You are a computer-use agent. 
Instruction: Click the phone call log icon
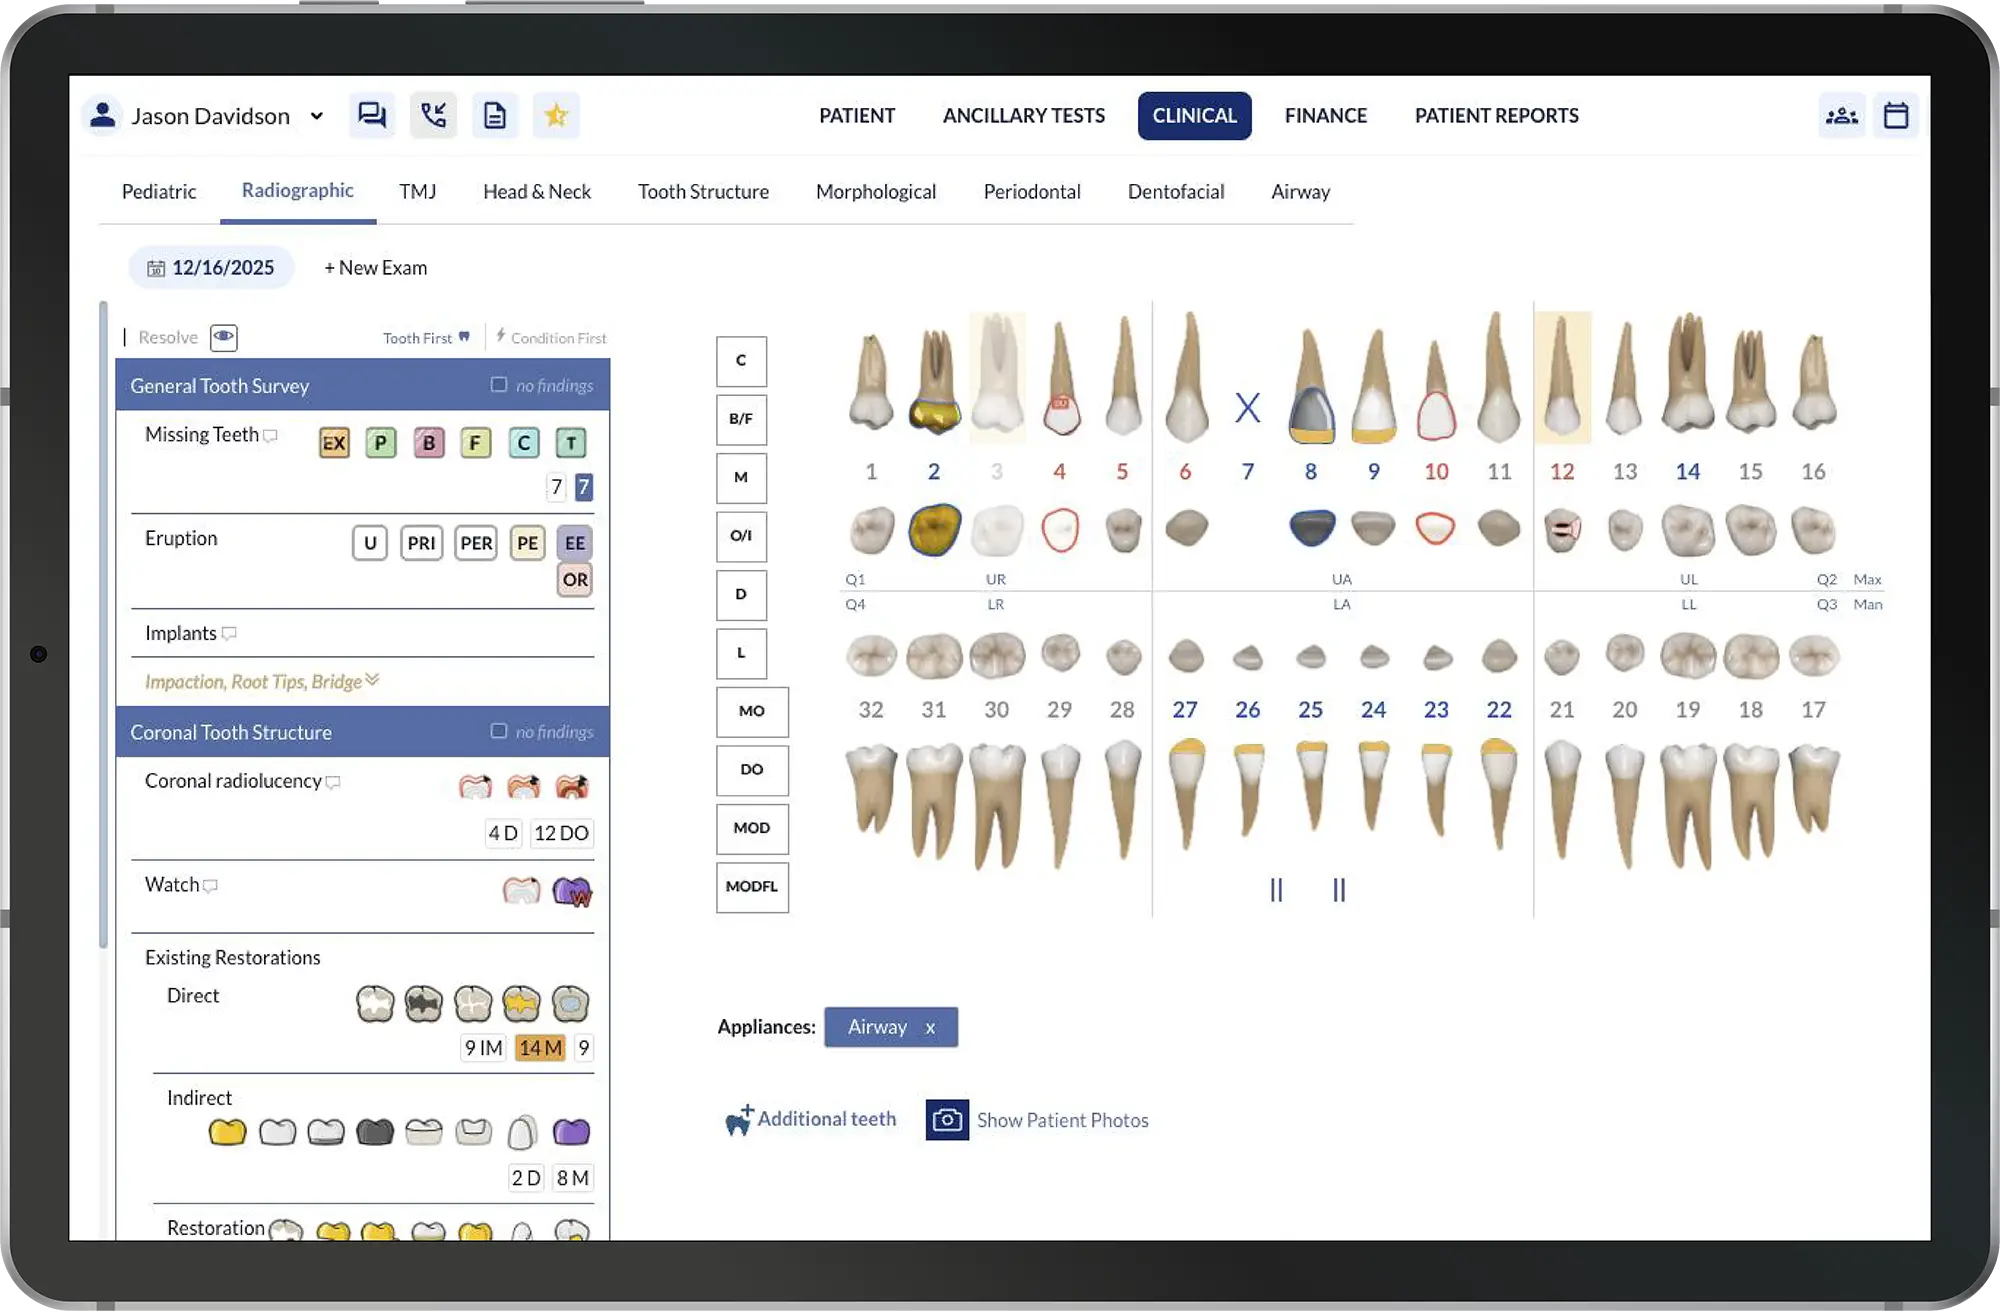pyautogui.click(x=433, y=115)
